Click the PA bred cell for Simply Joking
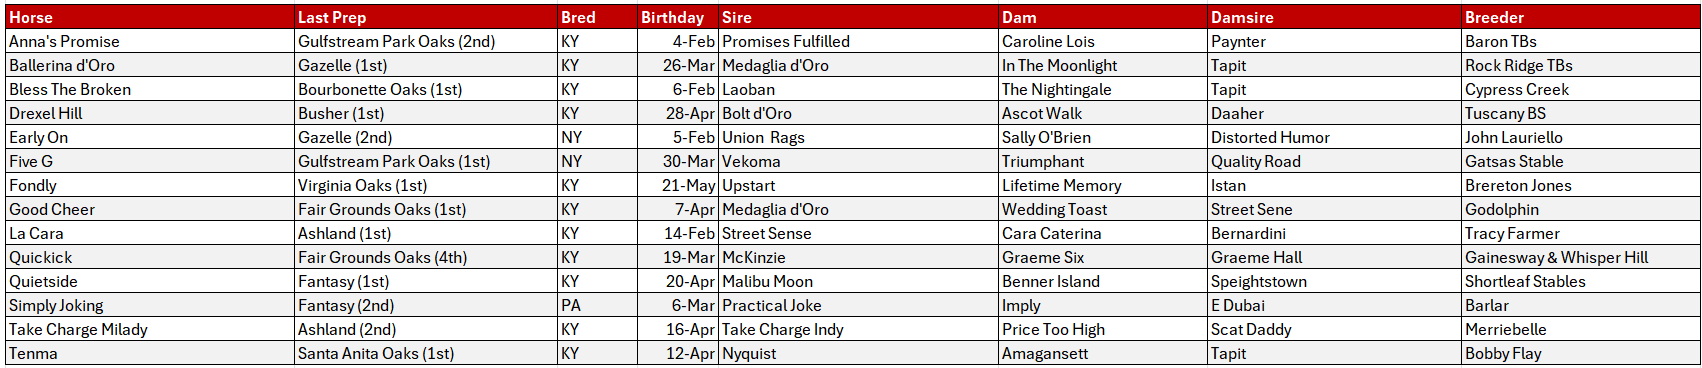1702x368 pixels. coord(597,305)
